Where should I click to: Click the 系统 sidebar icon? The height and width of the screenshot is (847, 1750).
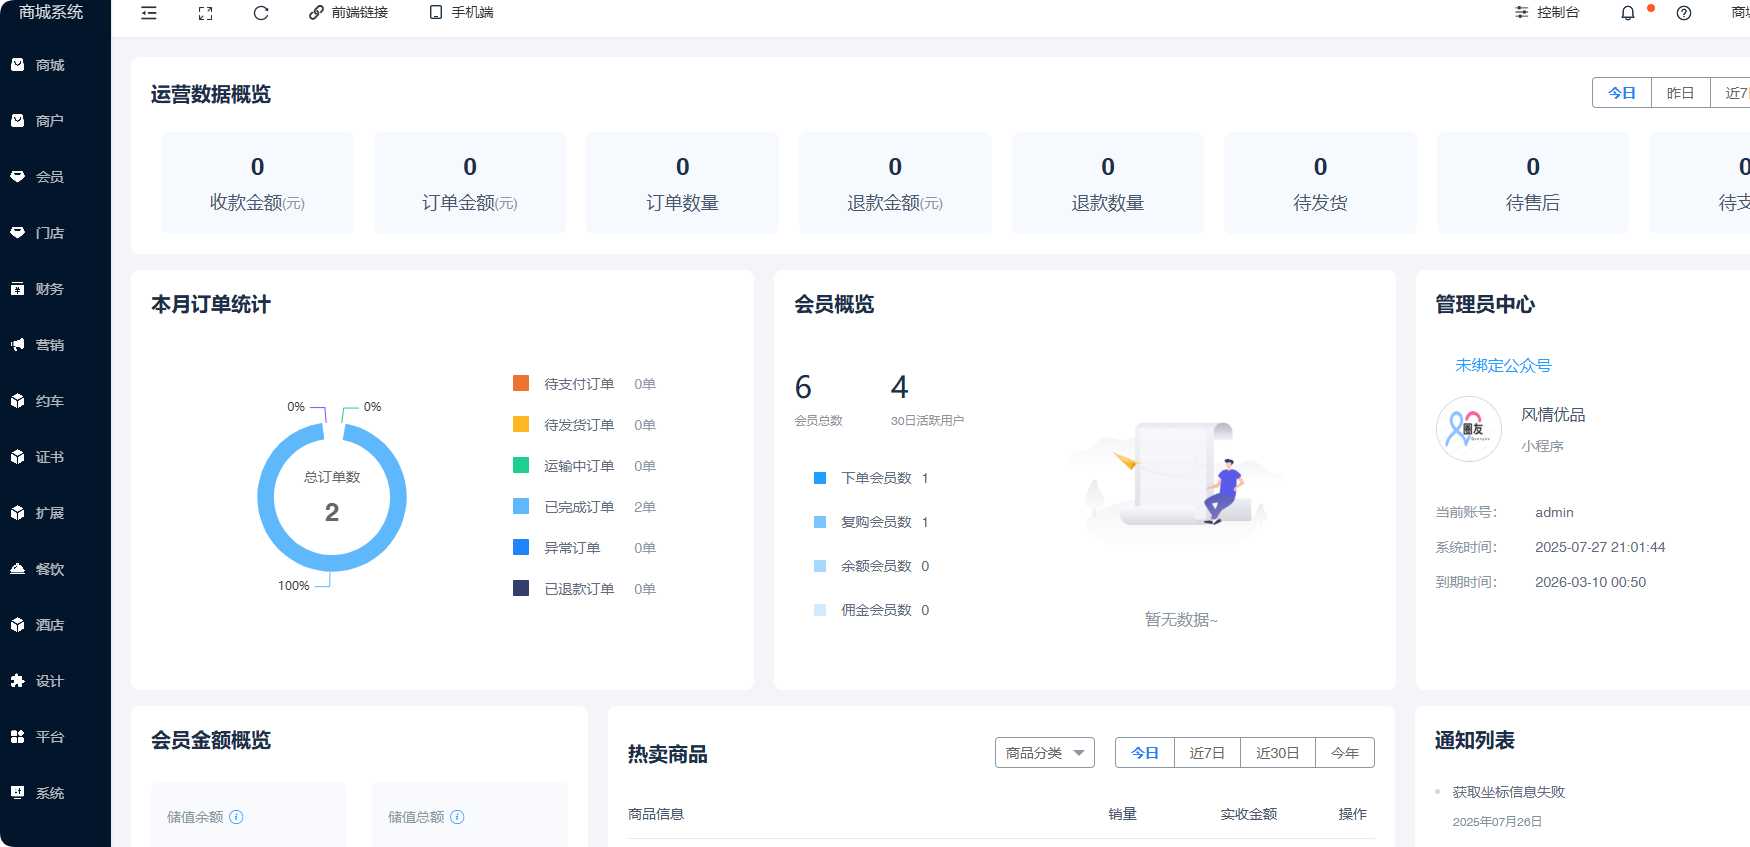(17, 792)
